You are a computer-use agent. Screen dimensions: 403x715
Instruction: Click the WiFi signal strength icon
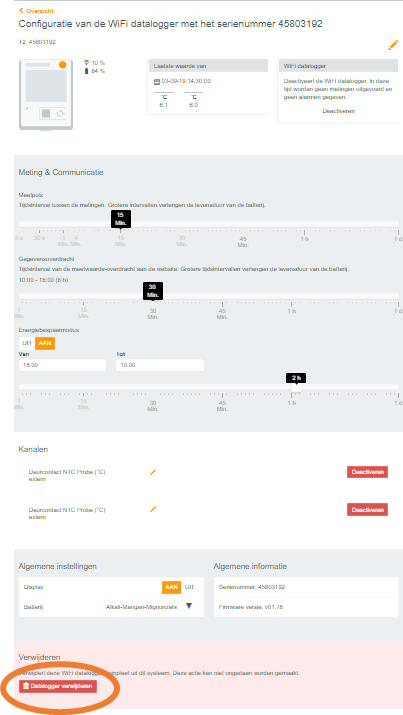tap(87, 62)
